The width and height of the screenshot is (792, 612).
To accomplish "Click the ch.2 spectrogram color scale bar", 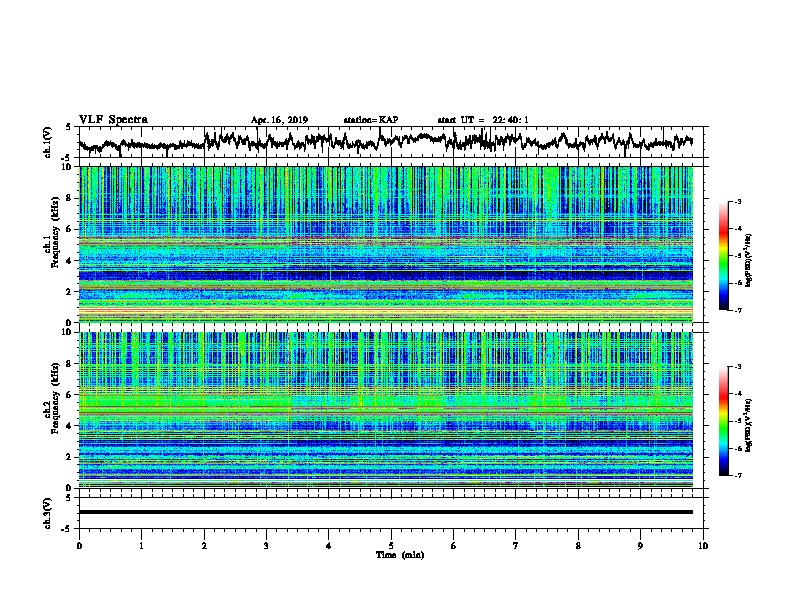I will (x=723, y=421).
